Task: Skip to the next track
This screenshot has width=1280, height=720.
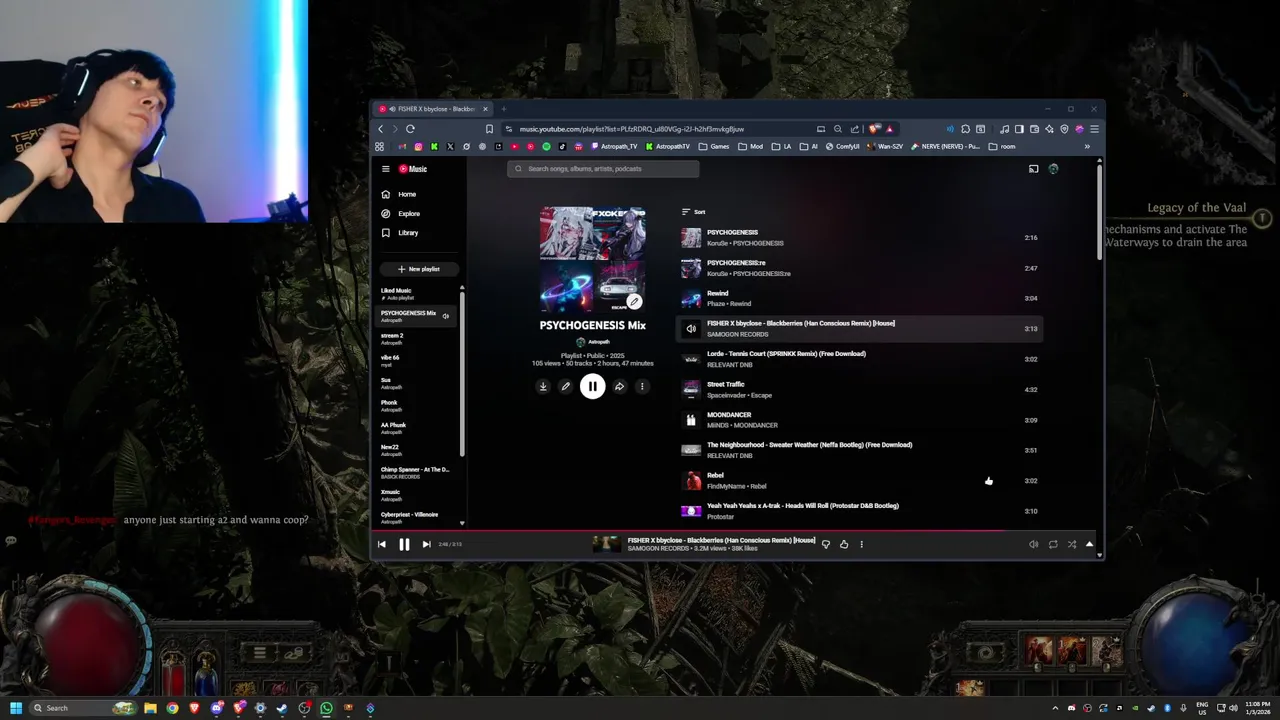Action: (426, 544)
